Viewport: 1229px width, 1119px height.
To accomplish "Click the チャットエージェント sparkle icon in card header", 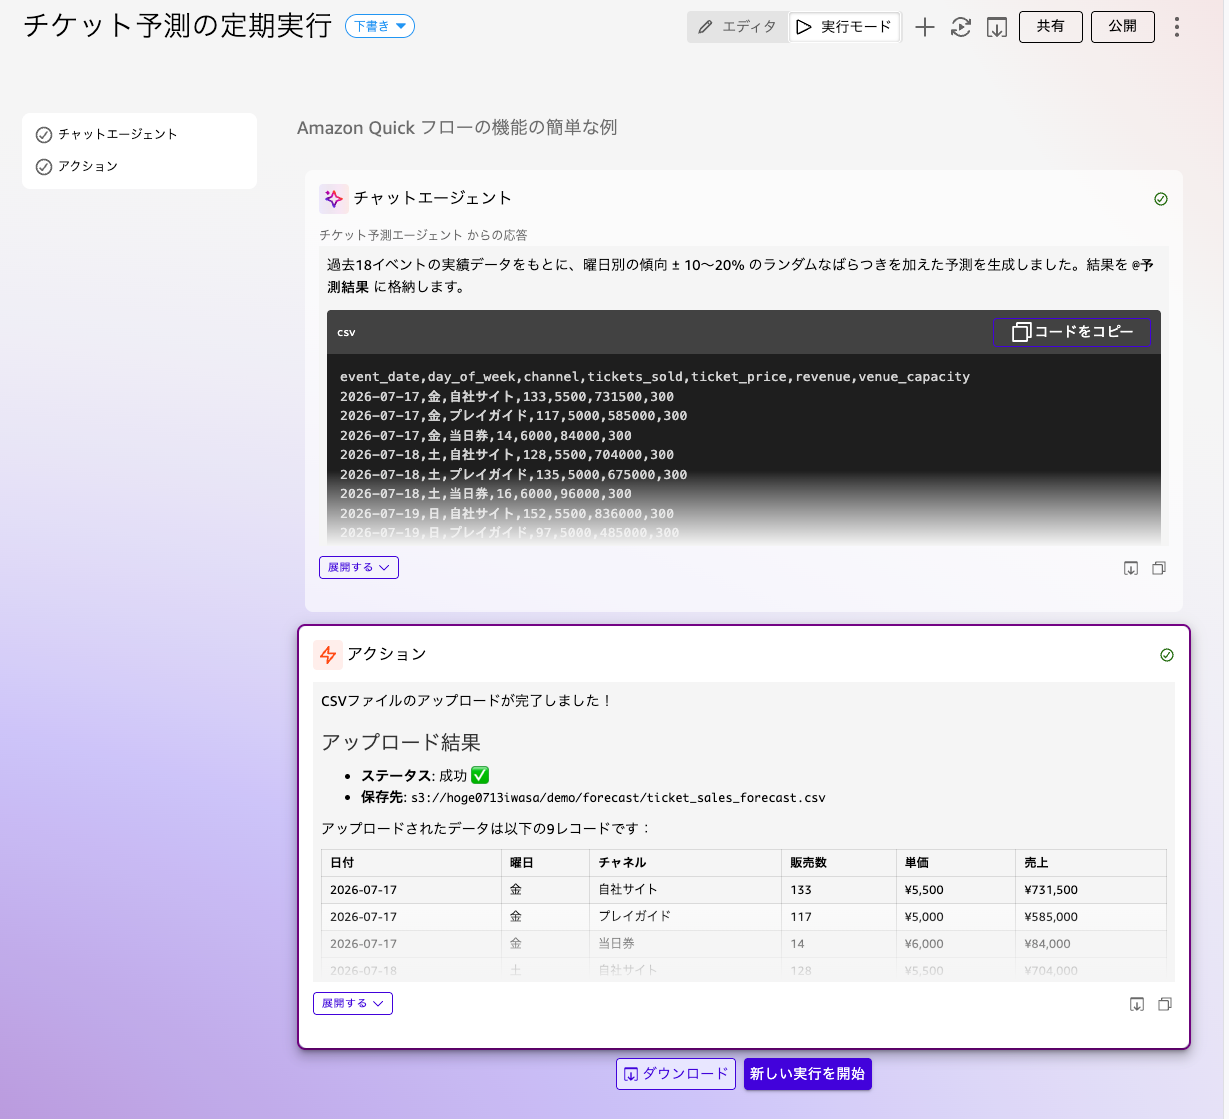I will pyautogui.click(x=334, y=198).
